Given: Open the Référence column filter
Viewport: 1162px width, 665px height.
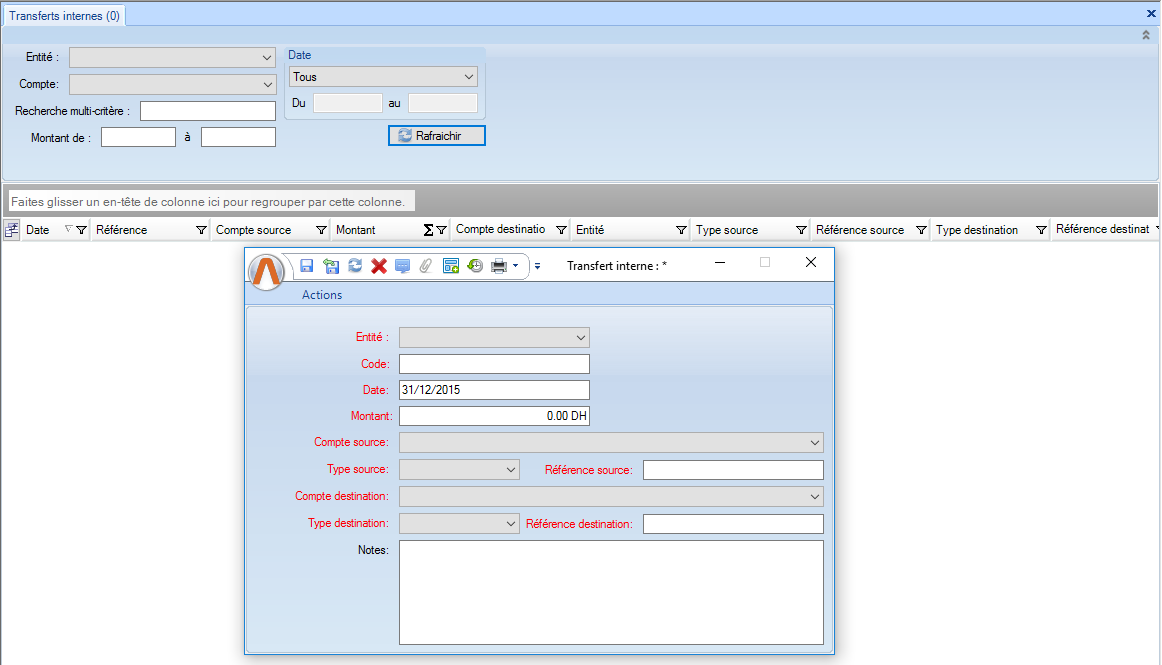Looking at the screenshot, I should tap(201, 230).
